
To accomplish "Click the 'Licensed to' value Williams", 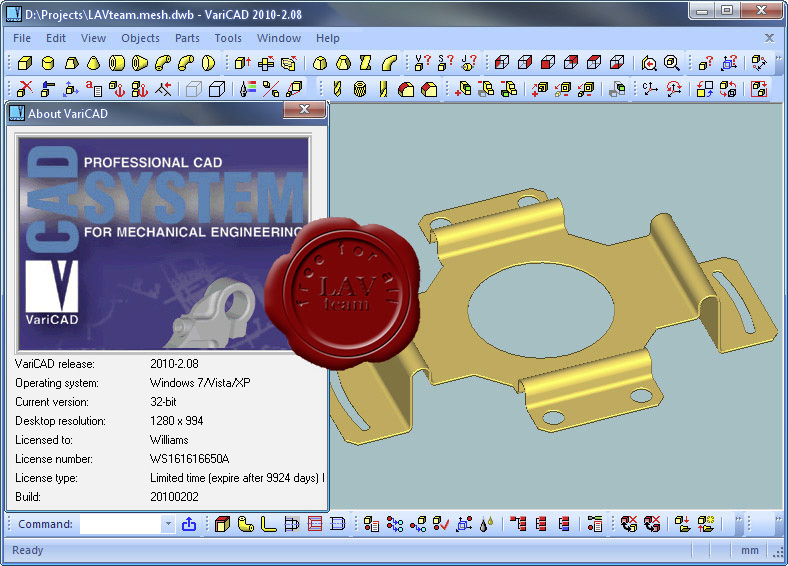I will pyautogui.click(x=169, y=440).
